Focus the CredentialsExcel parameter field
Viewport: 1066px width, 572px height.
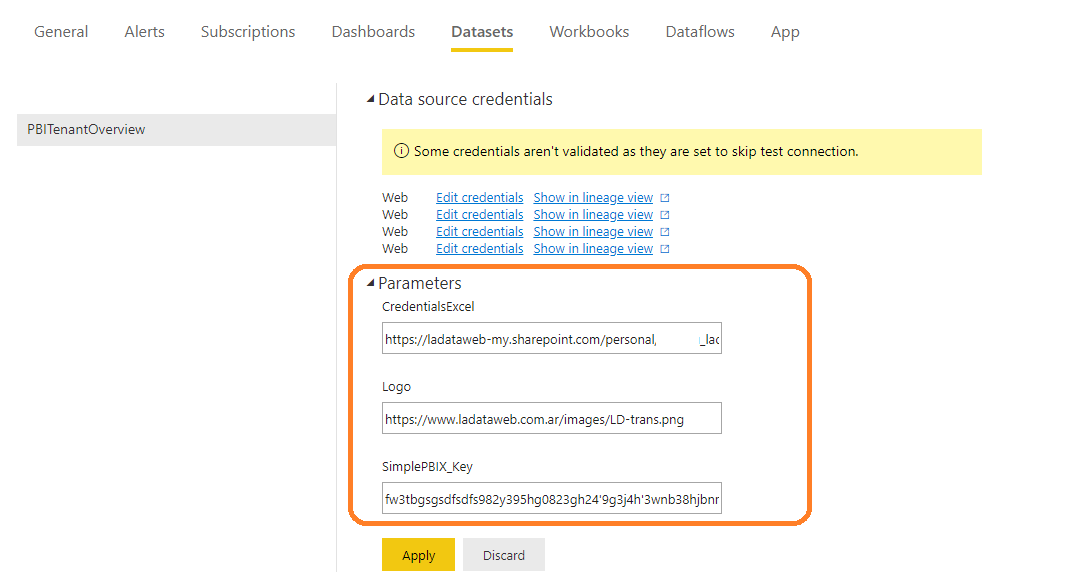click(551, 340)
